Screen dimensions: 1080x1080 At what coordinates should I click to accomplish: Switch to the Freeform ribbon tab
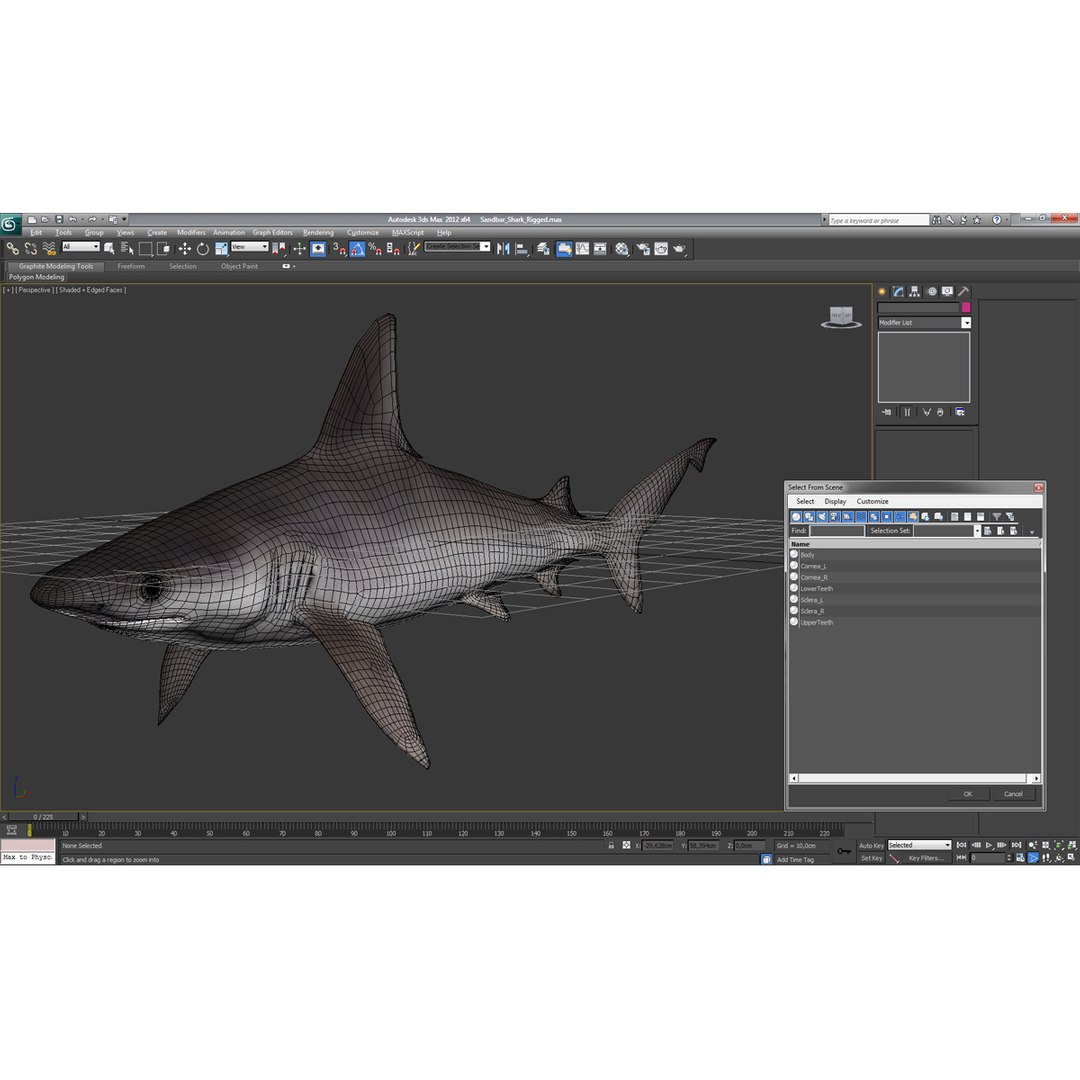[x=131, y=266]
